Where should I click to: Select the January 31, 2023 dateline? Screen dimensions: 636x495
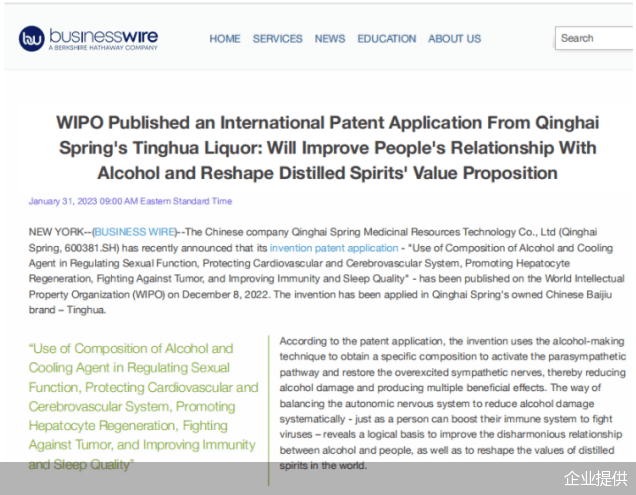point(130,201)
